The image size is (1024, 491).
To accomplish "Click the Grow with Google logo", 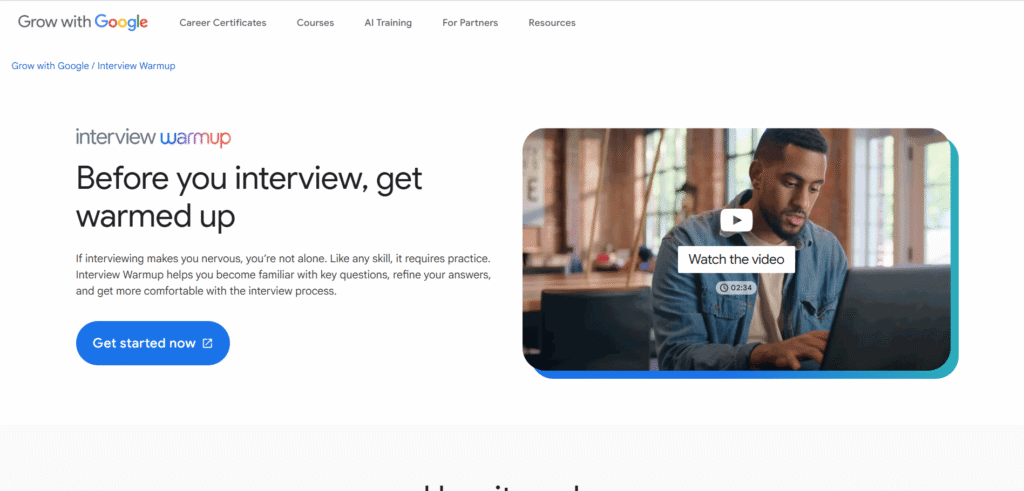I will coord(83,22).
